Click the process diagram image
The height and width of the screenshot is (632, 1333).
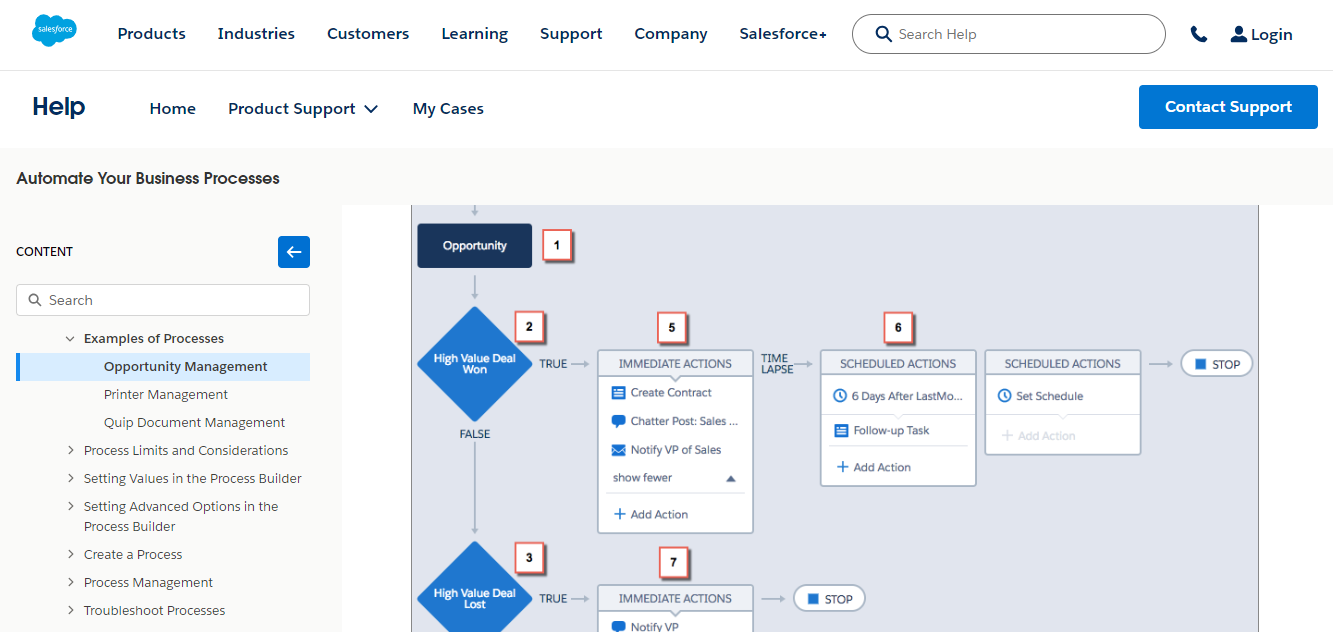pos(834,418)
